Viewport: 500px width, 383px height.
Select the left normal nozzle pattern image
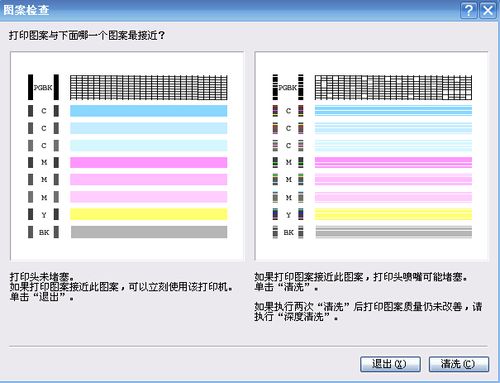(127, 156)
